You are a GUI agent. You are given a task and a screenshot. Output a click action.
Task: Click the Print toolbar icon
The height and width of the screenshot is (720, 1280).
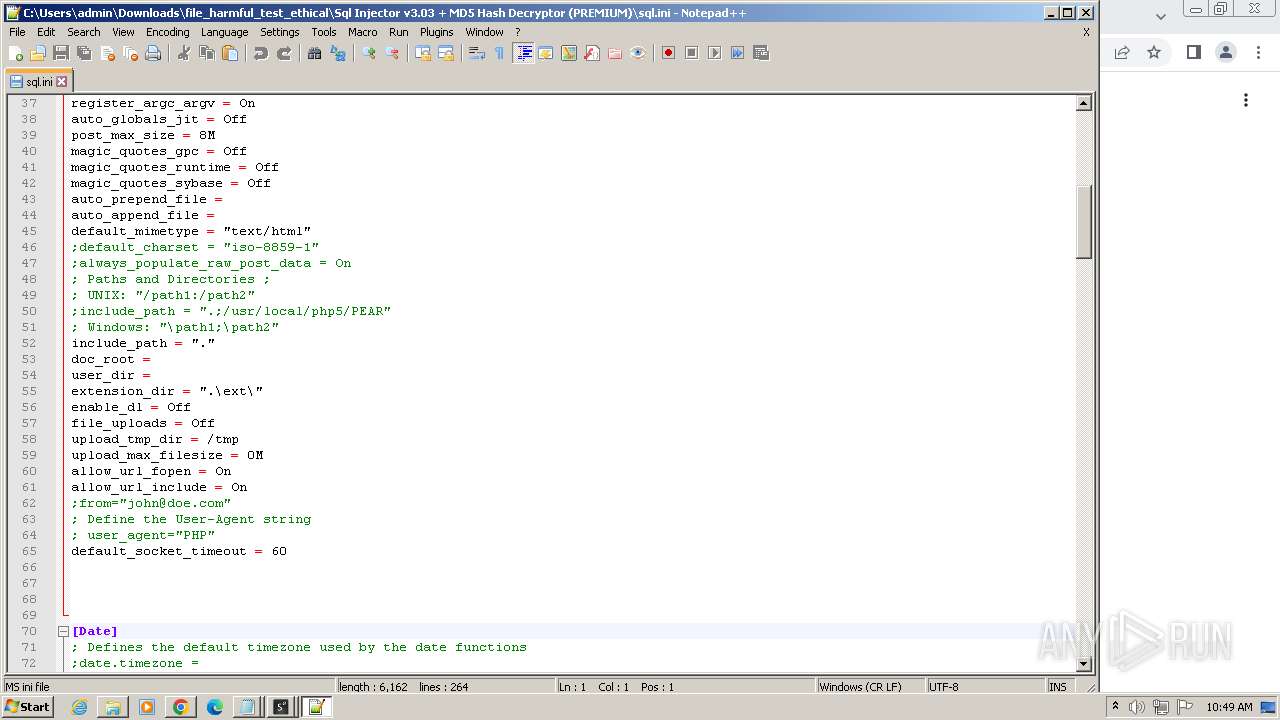153,53
